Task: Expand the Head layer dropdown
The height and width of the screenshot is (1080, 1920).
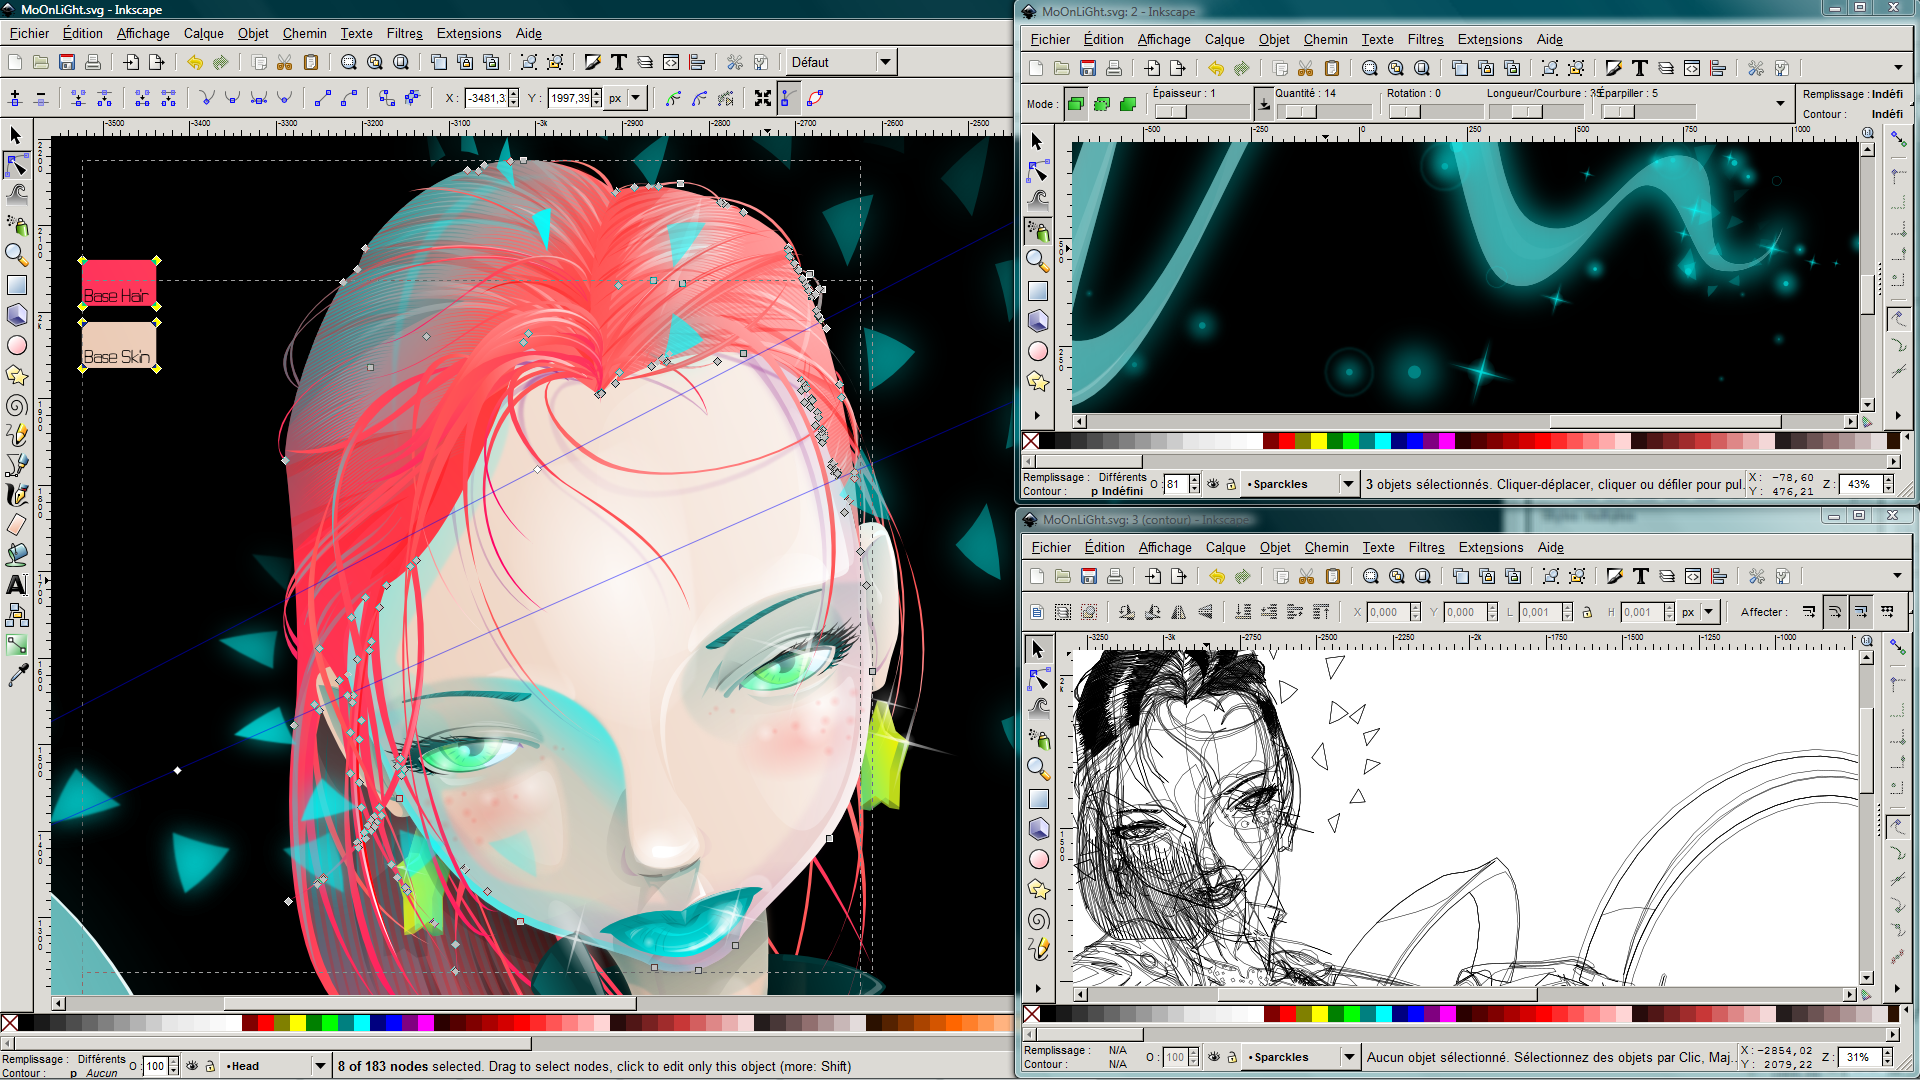Action: tap(322, 1065)
